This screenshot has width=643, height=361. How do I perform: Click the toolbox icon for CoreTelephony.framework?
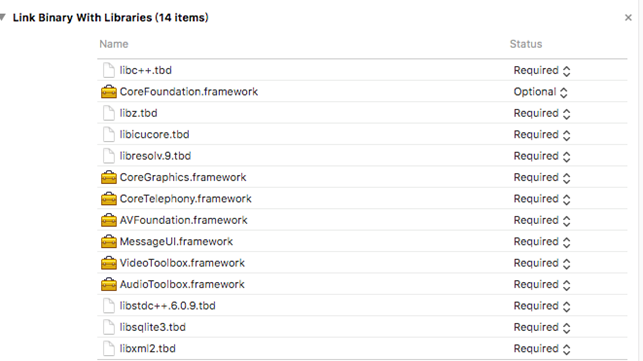coord(109,199)
